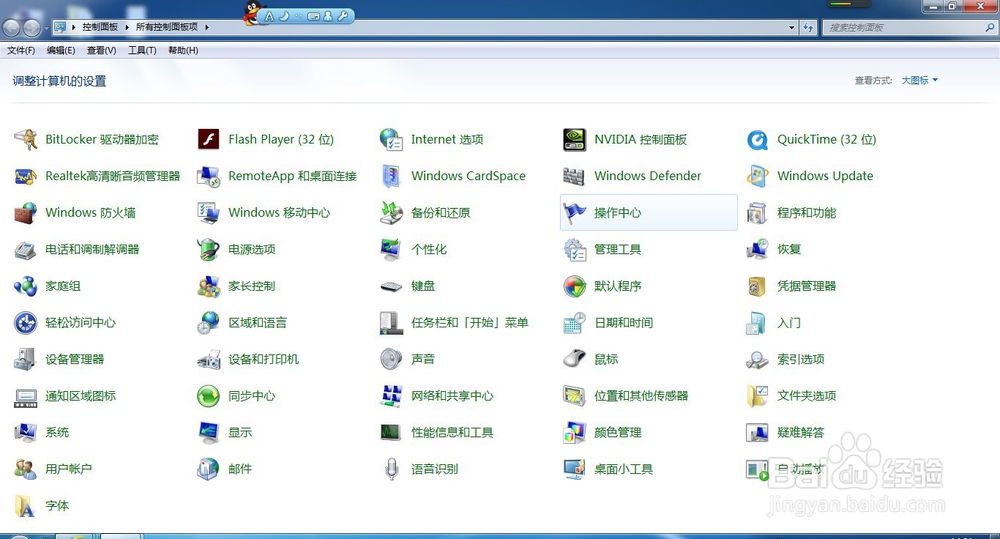Open the 设备和打印机 link
The image size is (1000, 539).
pos(263,359)
